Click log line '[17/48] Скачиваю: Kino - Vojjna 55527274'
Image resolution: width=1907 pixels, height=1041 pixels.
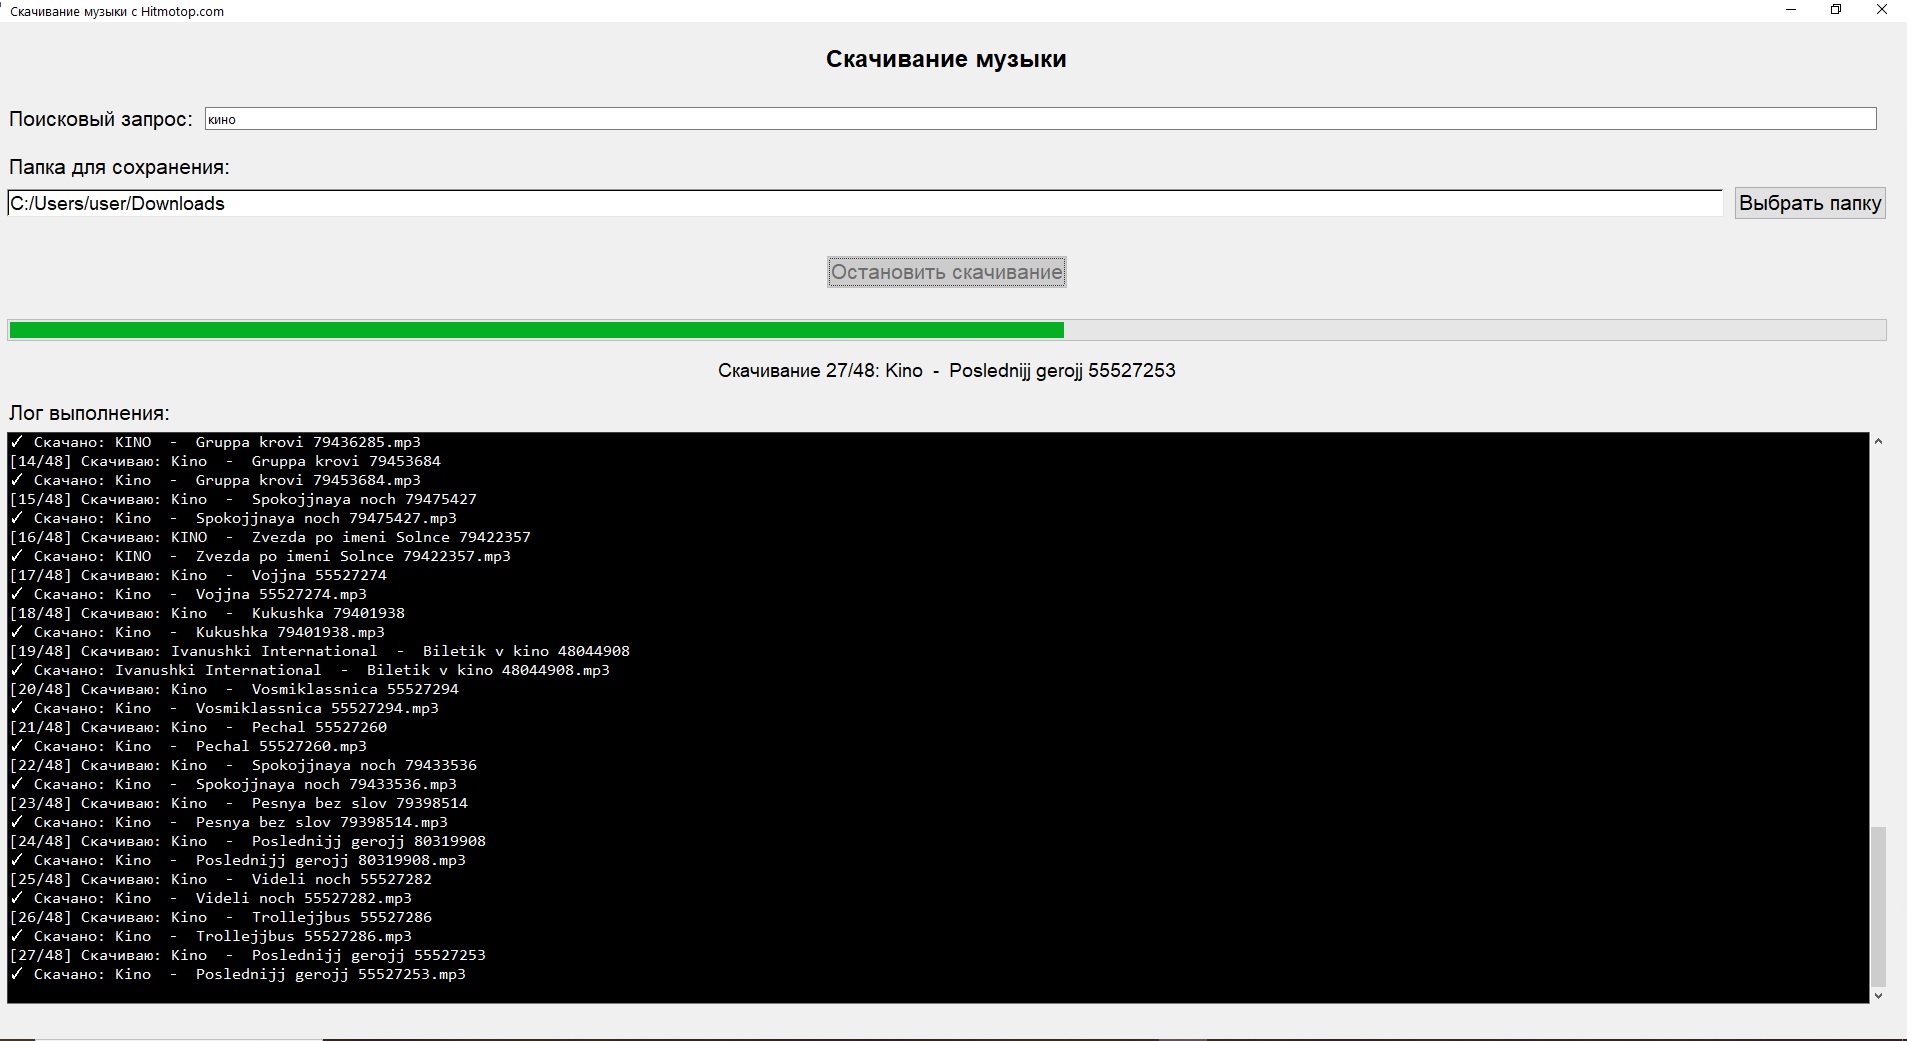[x=198, y=575]
